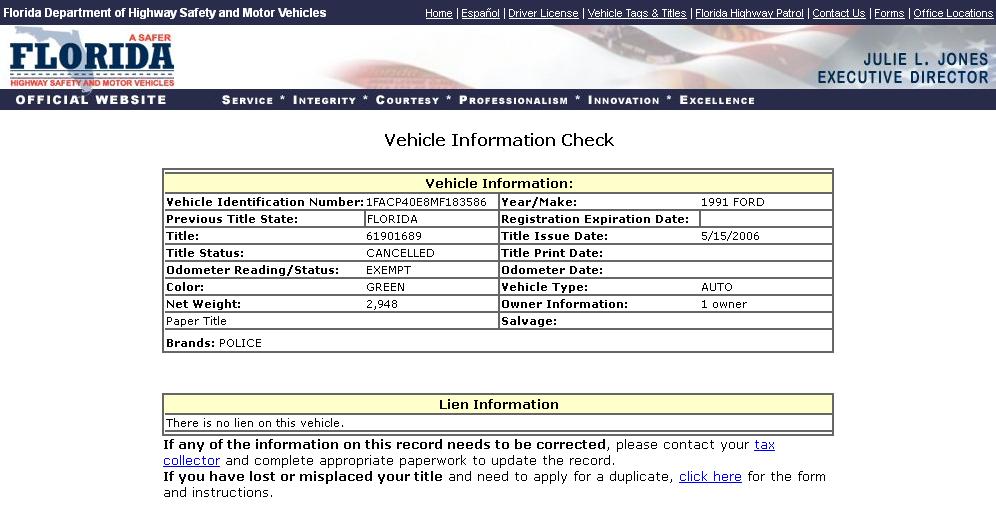Go to Vehicle Tags & Titles
996x506 pixels.
637,13
